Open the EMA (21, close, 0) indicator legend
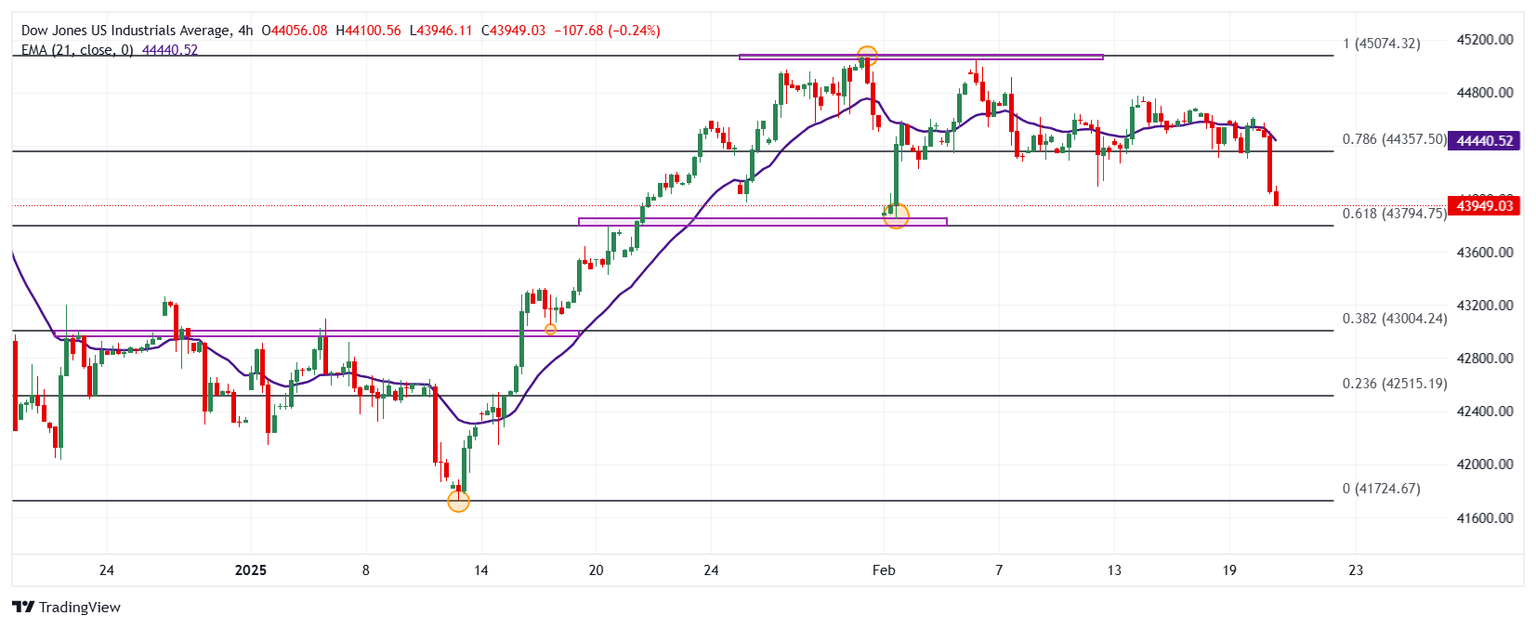1536x627 pixels. click(76, 49)
